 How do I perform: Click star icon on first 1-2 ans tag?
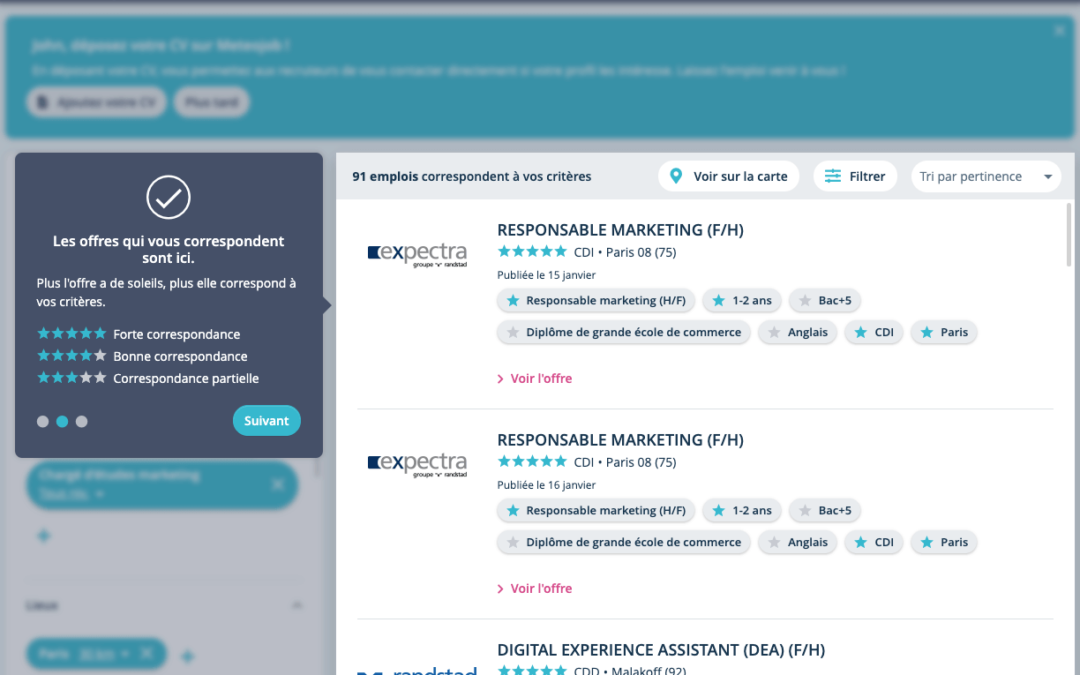[718, 301]
